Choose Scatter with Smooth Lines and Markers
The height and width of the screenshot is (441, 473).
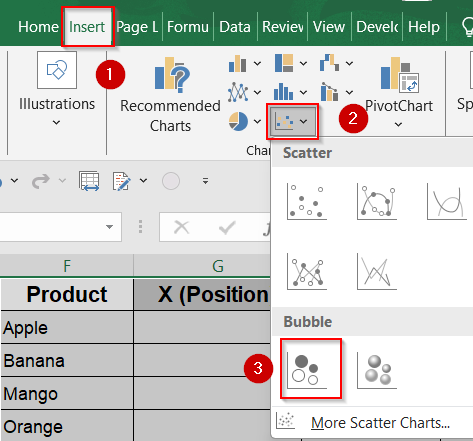coord(377,202)
